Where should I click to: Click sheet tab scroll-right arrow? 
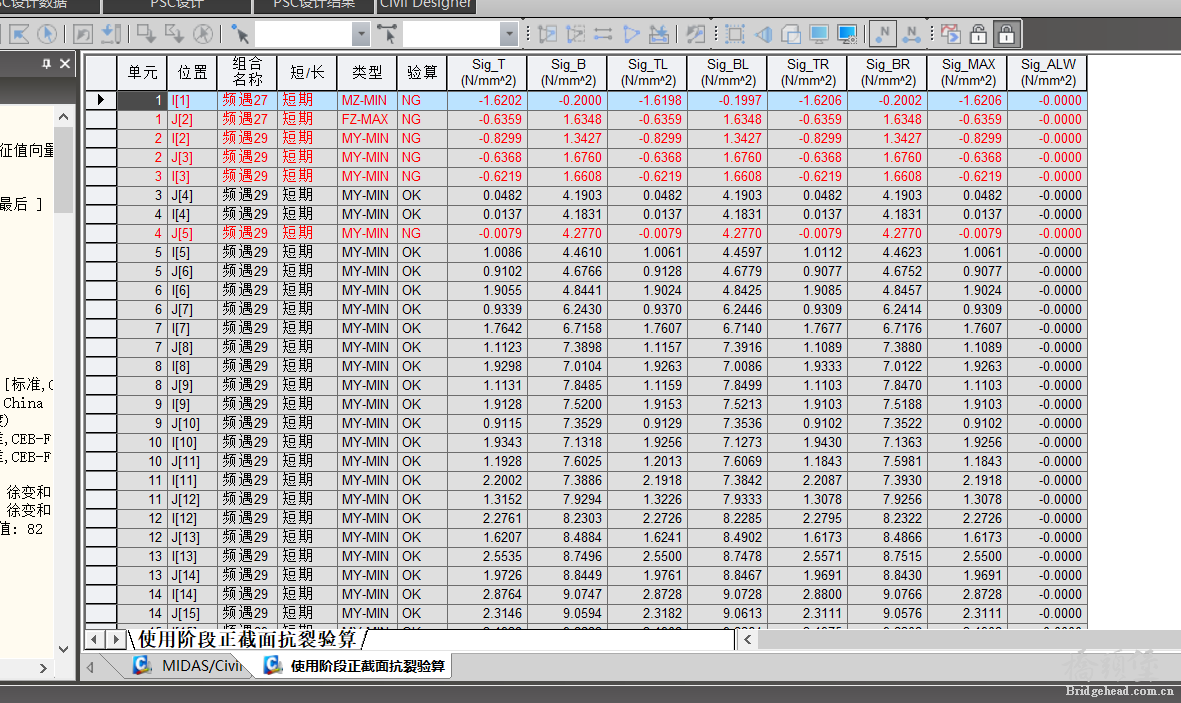[115, 640]
